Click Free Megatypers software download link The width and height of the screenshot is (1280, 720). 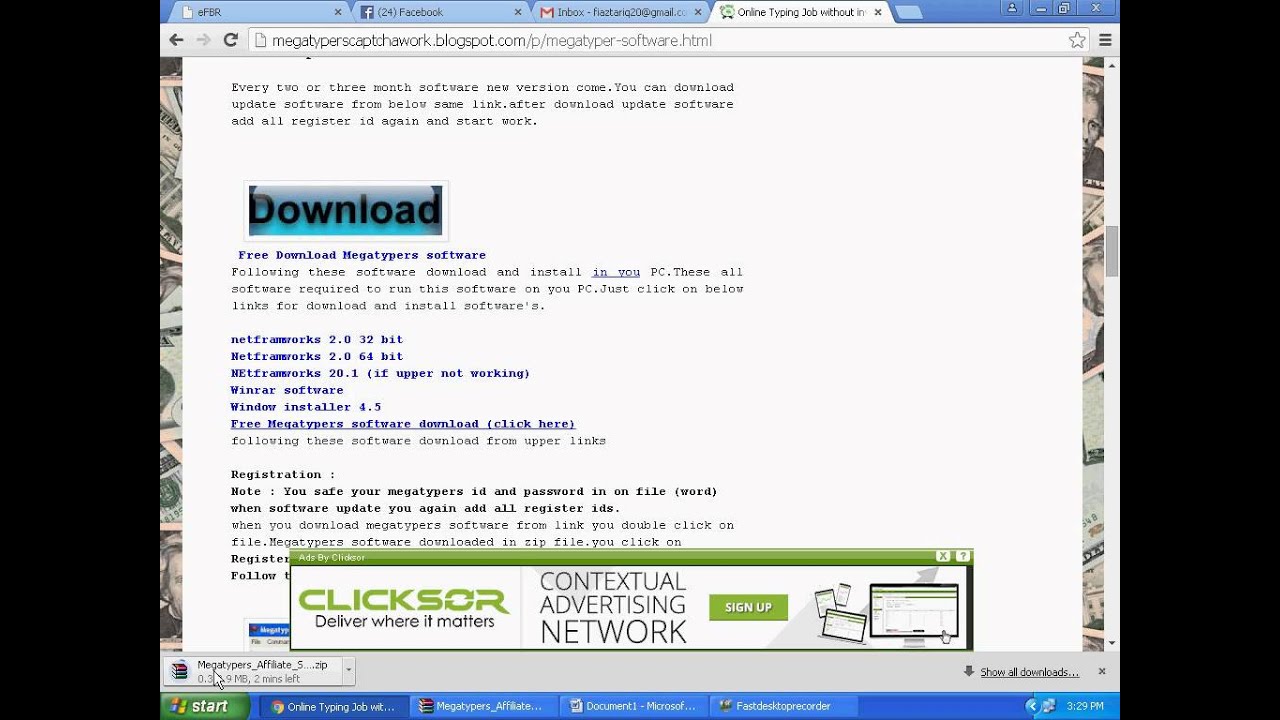[403, 424]
